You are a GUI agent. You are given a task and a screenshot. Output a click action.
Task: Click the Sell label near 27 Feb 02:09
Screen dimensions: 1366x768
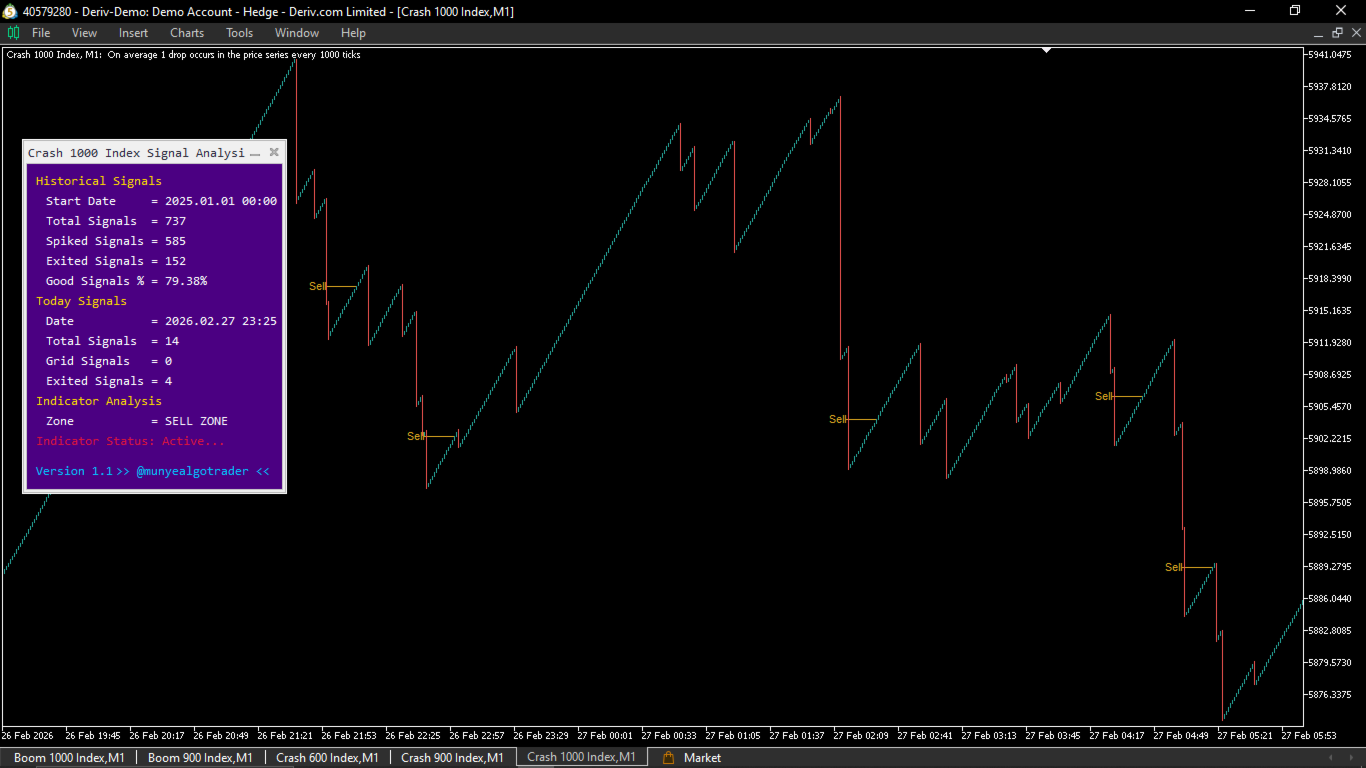click(838, 420)
